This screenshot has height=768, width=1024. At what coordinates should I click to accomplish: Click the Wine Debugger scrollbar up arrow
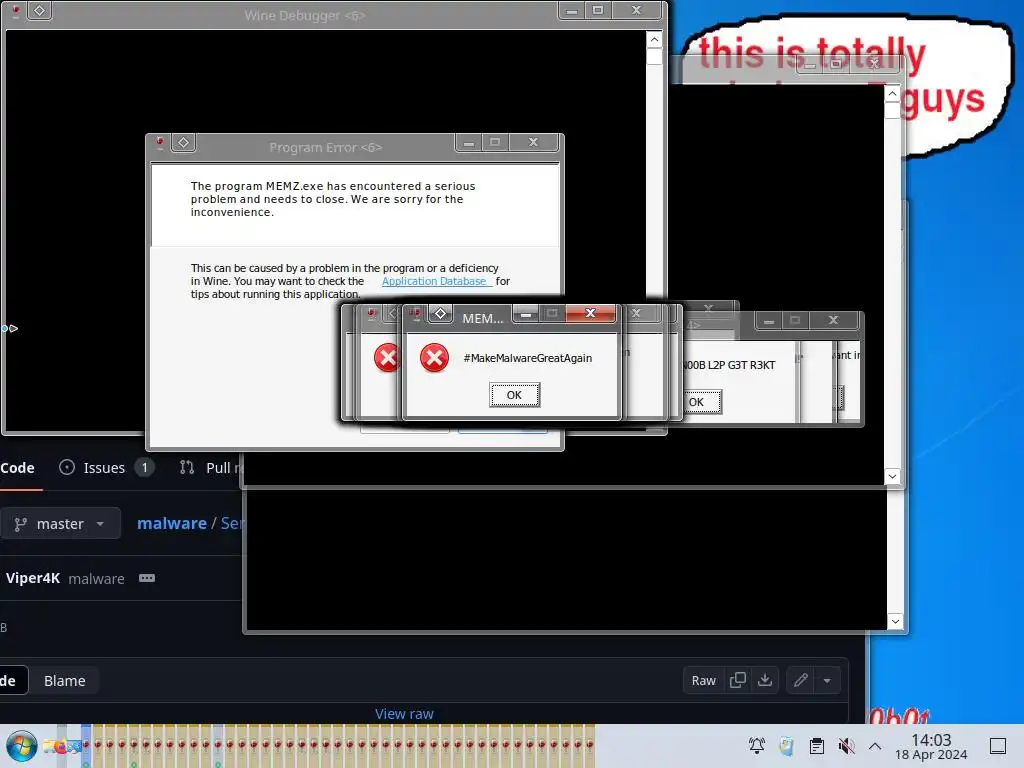(x=654, y=40)
